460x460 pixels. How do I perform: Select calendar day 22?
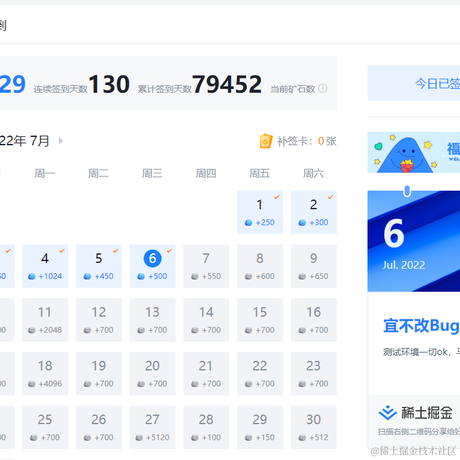(260, 374)
